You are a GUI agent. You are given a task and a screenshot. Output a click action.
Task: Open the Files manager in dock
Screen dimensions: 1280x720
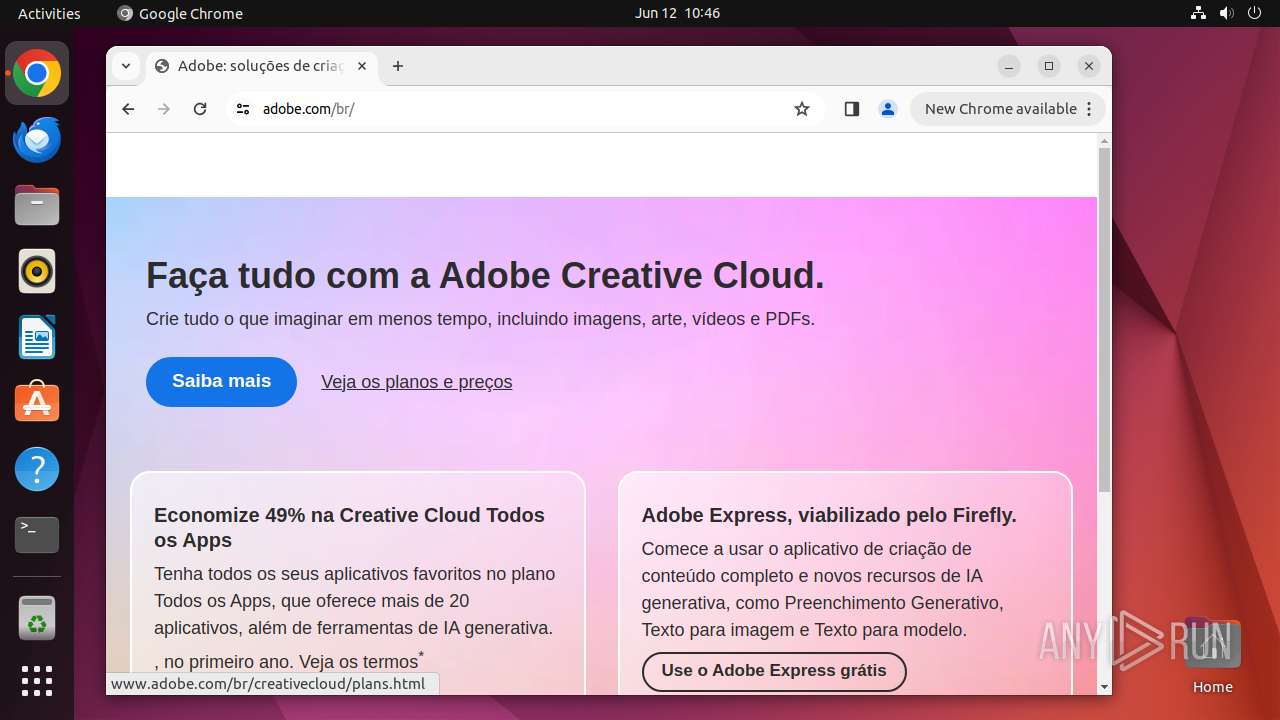pyautogui.click(x=37, y=205)
